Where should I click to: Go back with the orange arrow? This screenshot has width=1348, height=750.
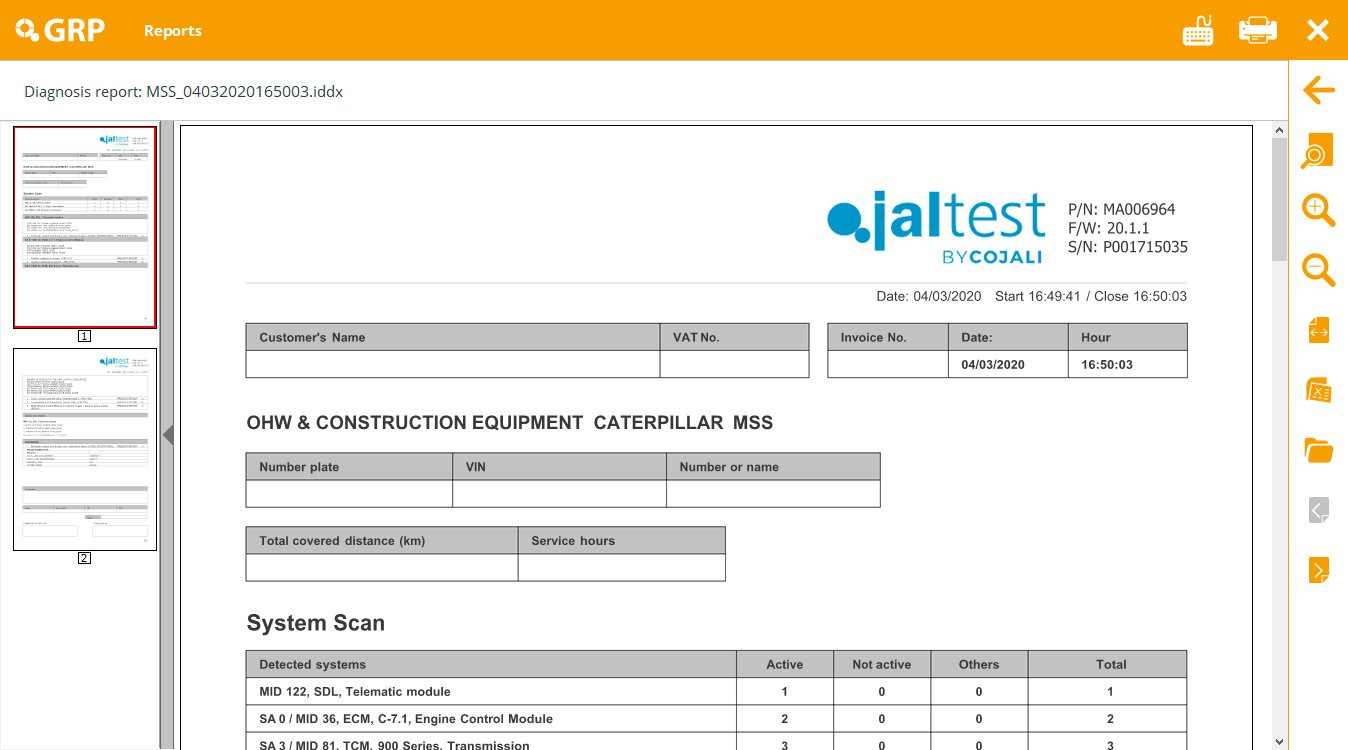(x=1318, y=91)
